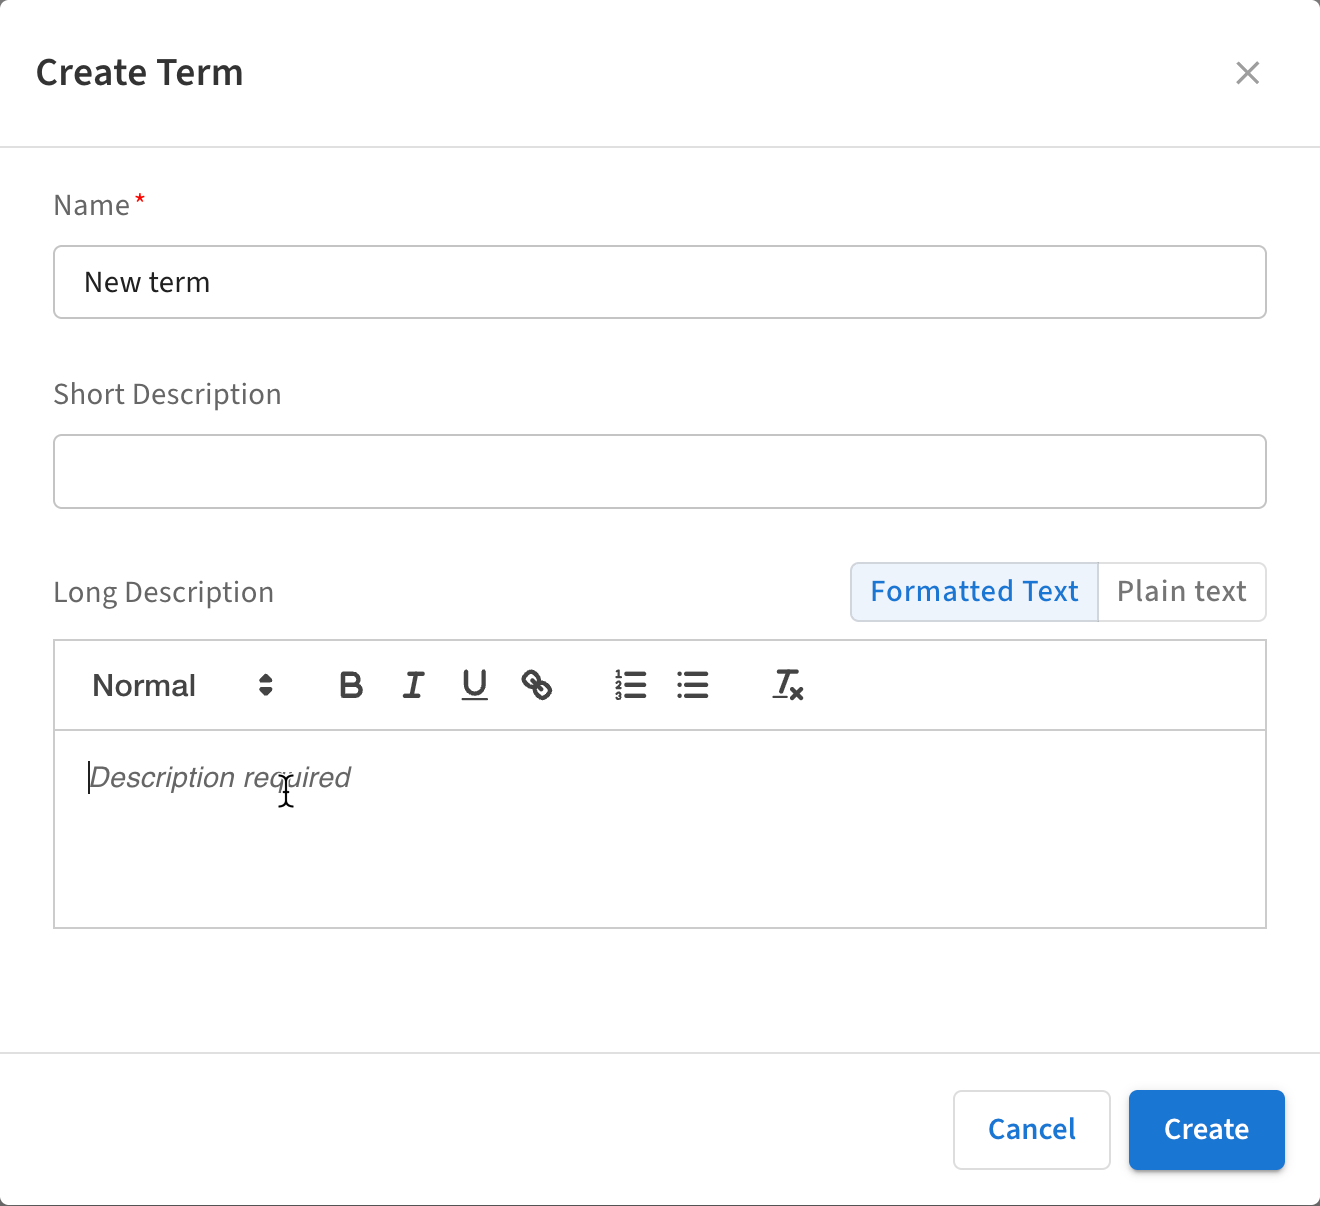This screenshot has height=1206, width=1320.
Task: Click inside the Description required editor area
Action: tap(660, 830)
